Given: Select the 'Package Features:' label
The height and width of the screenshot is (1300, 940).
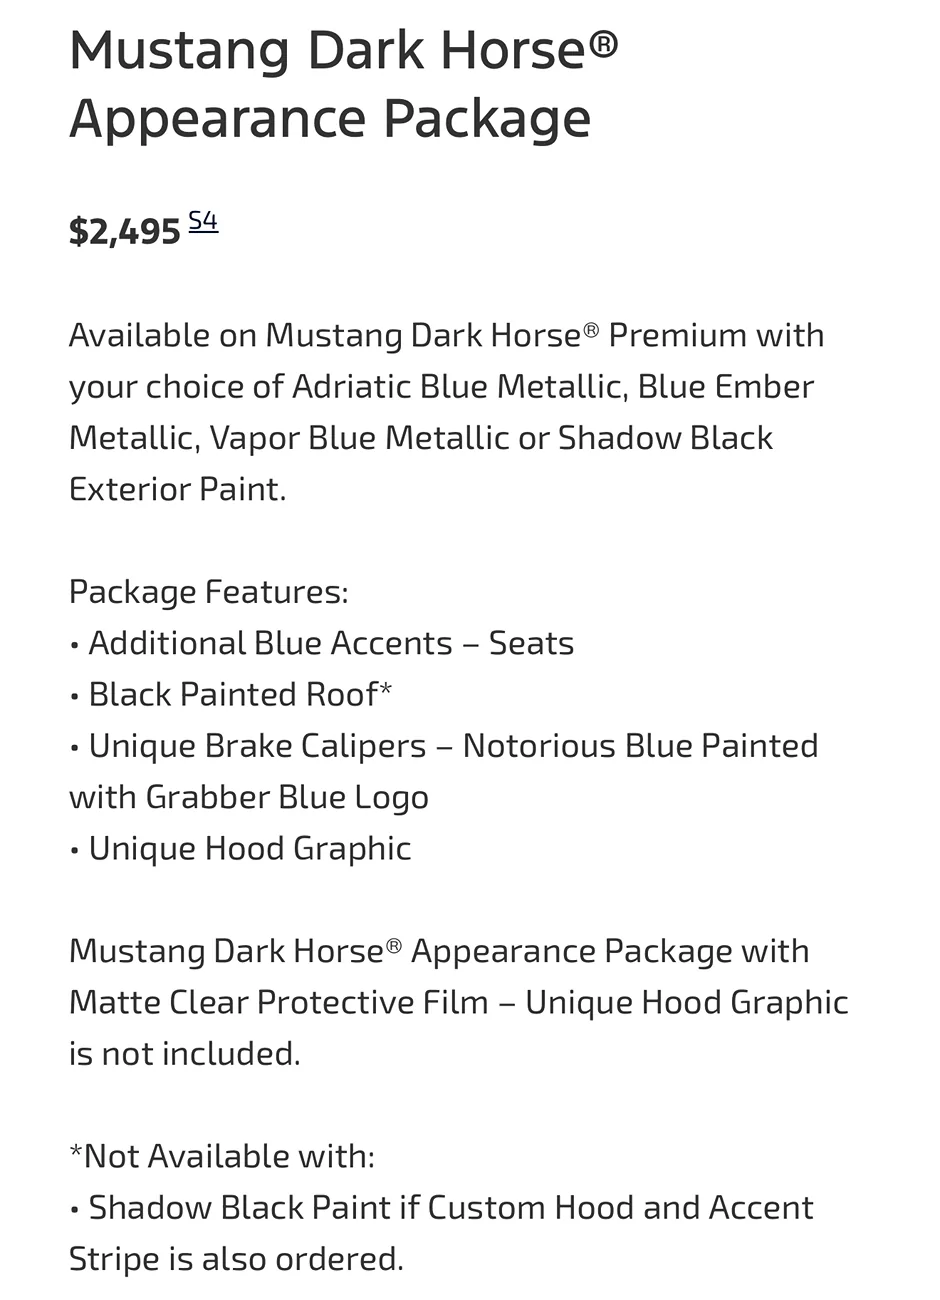Looking at the screenshot, I should pos(209,592).
